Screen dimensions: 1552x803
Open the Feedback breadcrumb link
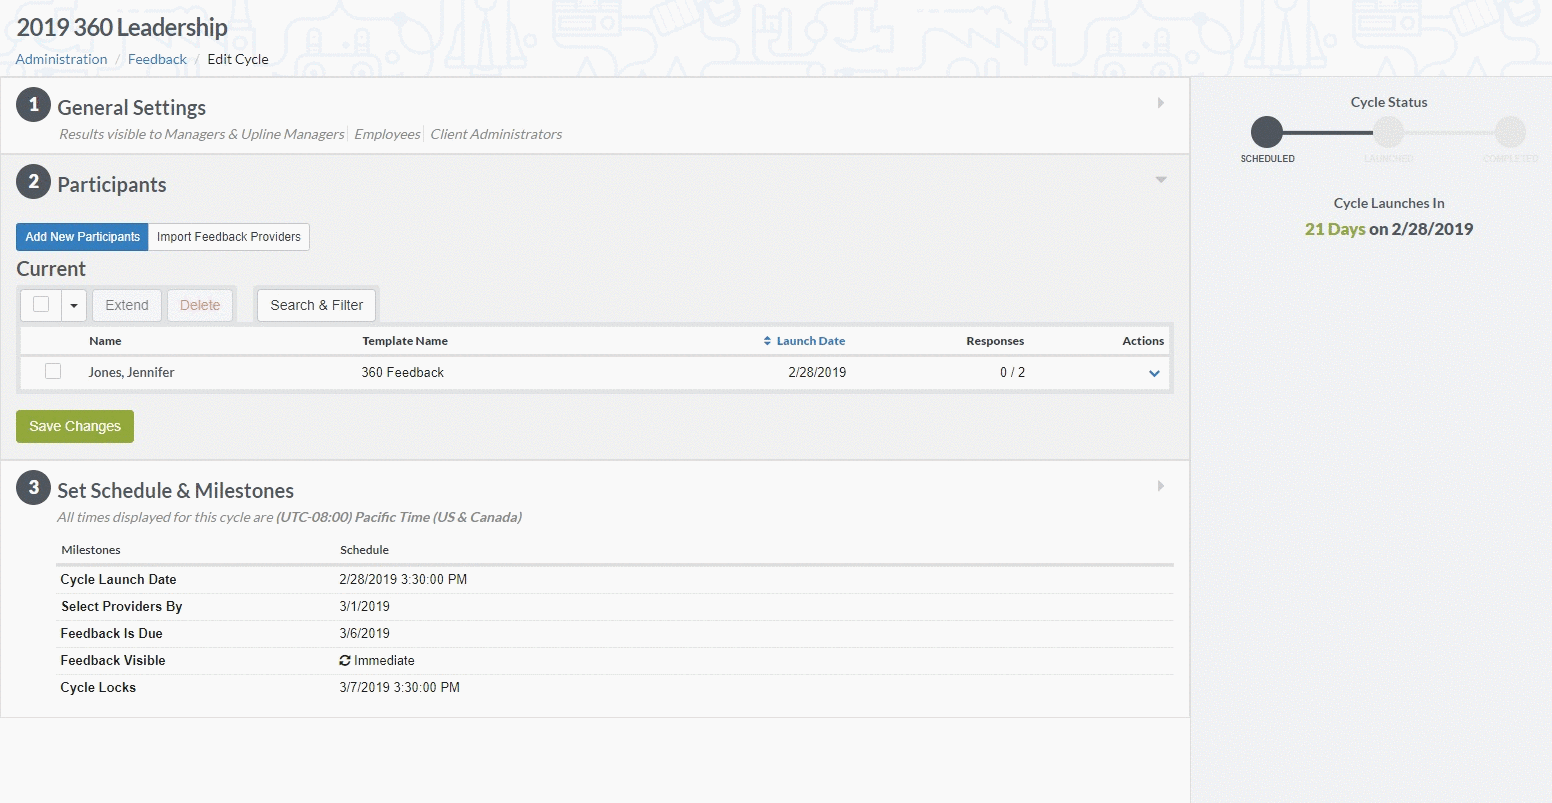click(x=157, y=59)
